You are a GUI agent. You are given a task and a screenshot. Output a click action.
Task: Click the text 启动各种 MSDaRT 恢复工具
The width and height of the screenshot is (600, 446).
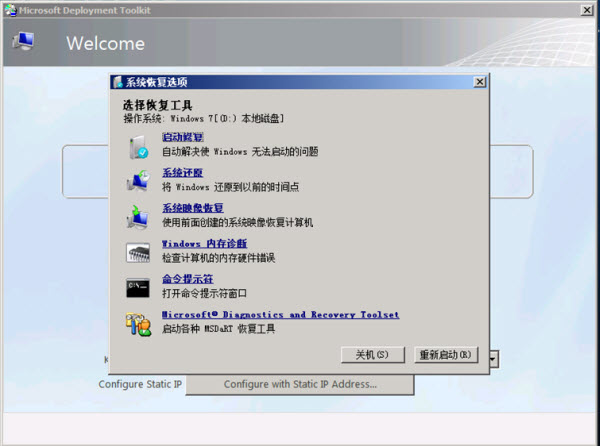click(218, 329)
